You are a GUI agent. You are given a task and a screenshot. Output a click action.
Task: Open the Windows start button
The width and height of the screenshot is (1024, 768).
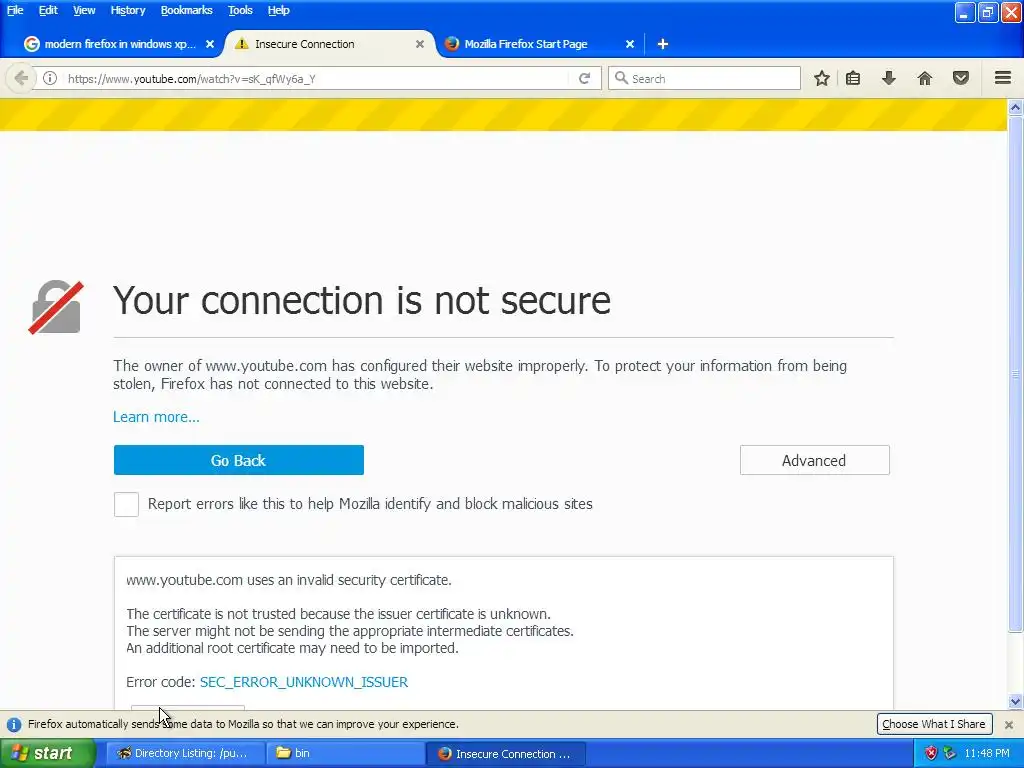point(47,754)
